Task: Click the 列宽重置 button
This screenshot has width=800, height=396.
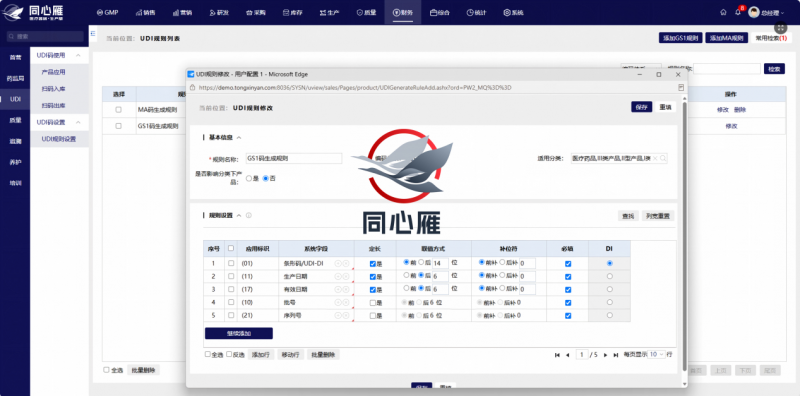Action: point(658,216)
